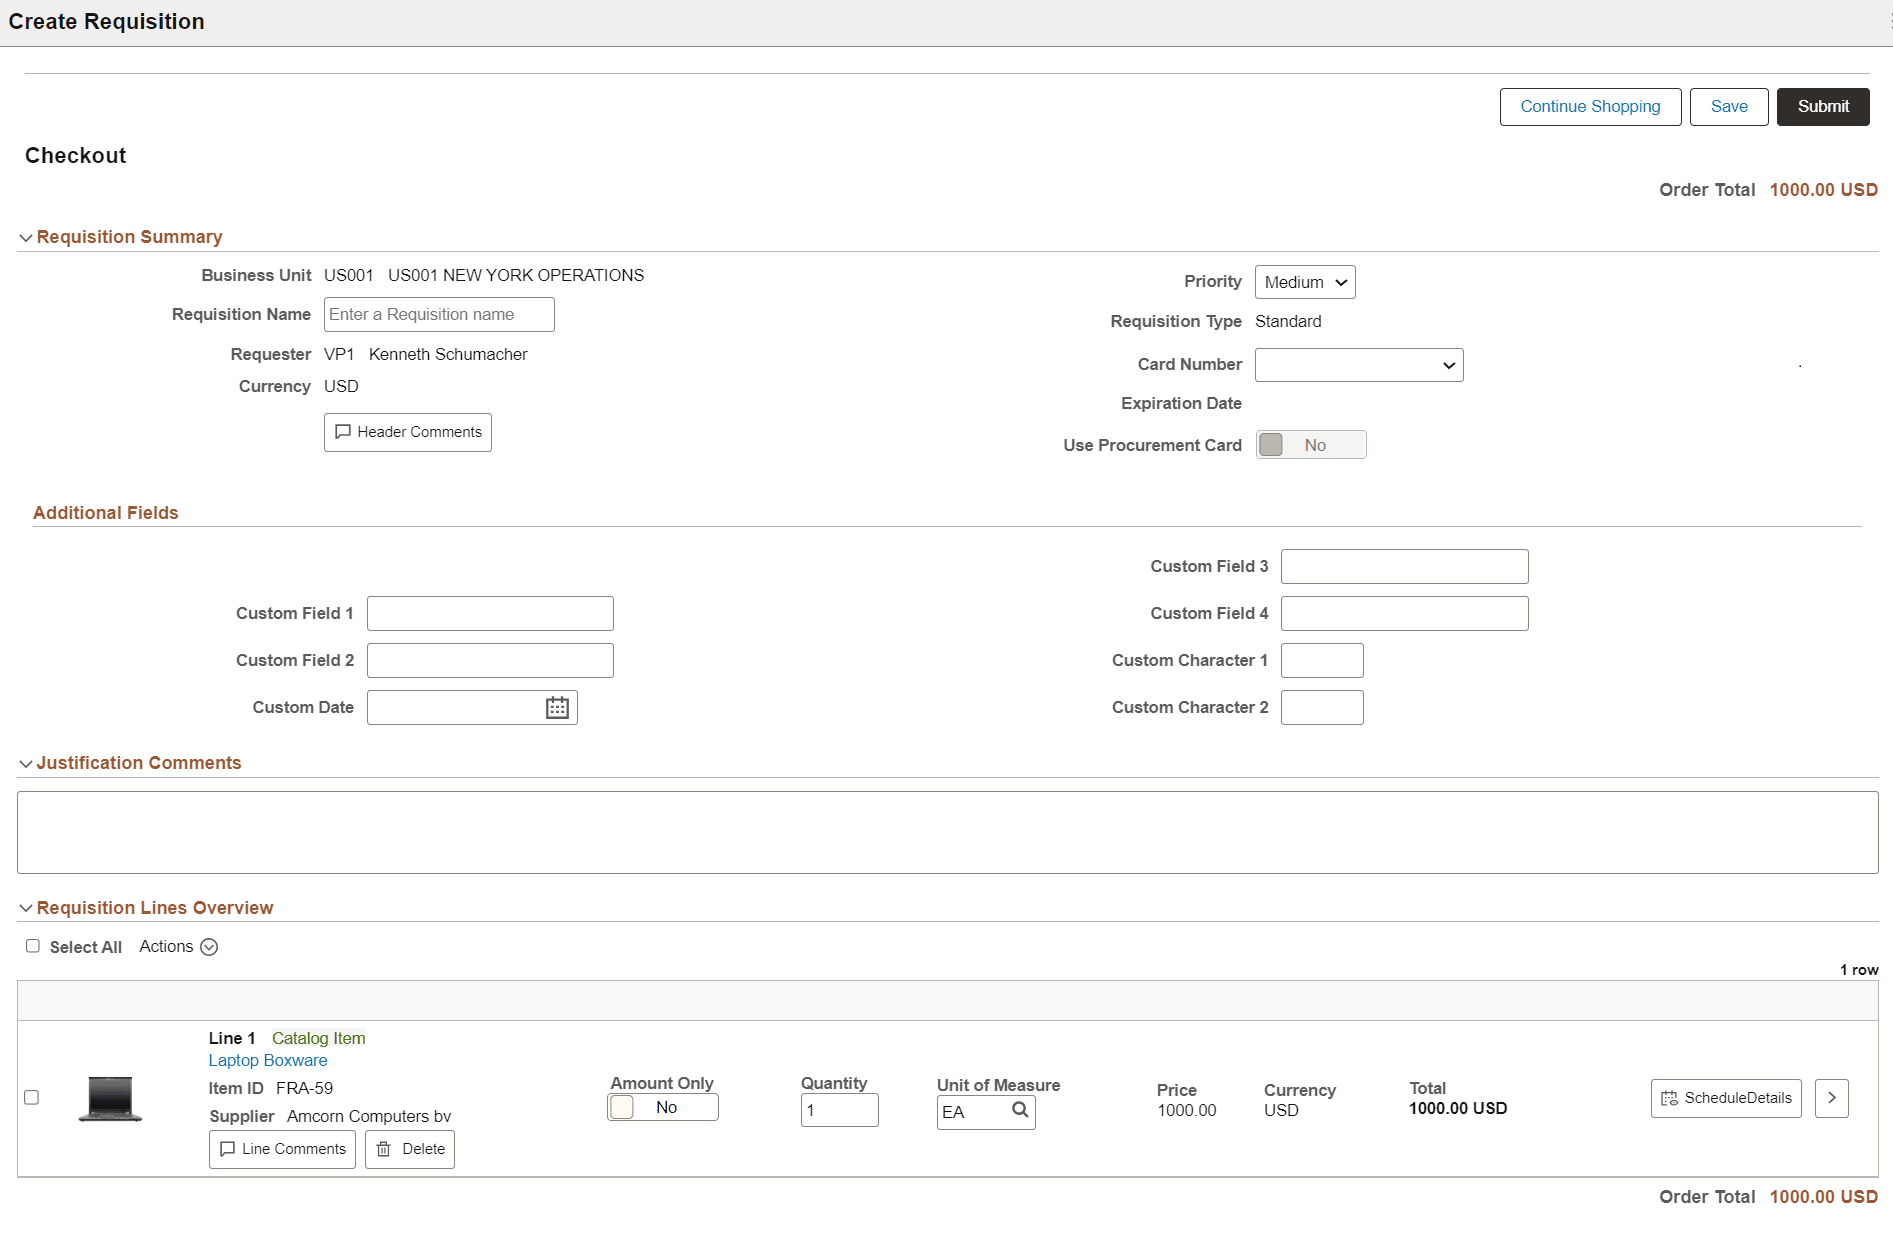Expand line 1 details with the right arrow
Screen dimensions: 1893x1233
pos(1832,1098)
